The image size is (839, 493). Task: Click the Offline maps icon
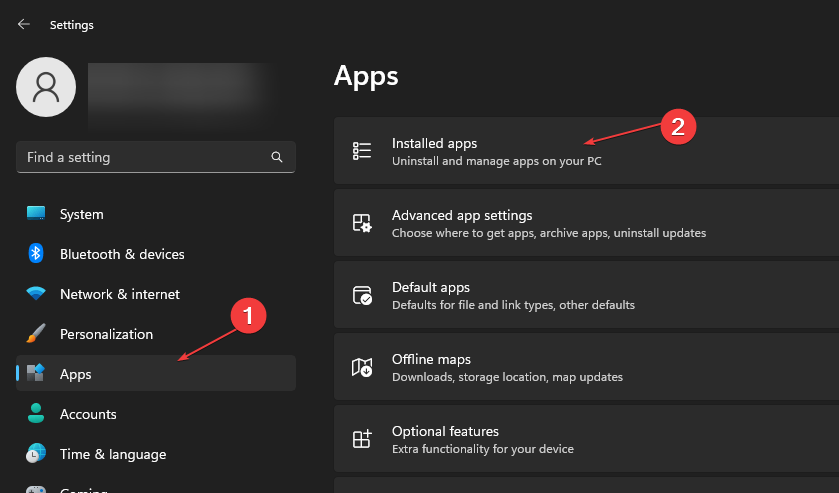coord(362,367)
